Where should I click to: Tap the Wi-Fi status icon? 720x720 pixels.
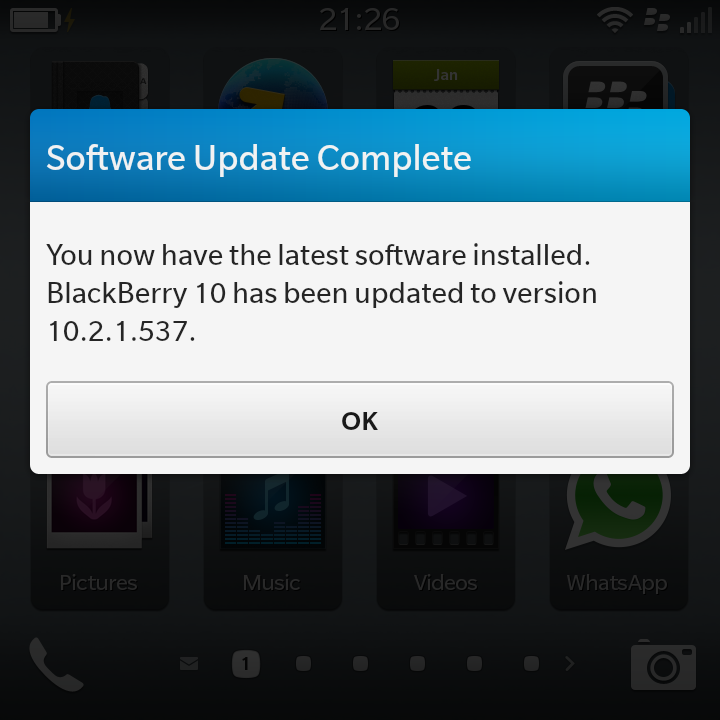click(614, 21)
